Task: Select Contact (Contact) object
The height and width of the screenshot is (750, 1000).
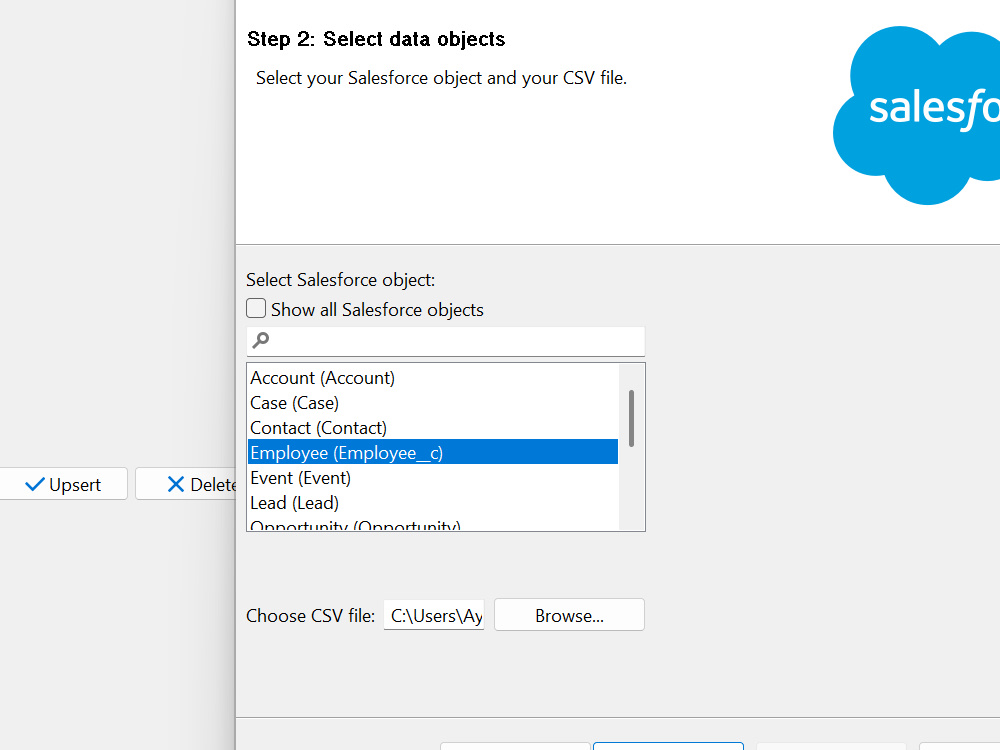Action: pos(432,428)
